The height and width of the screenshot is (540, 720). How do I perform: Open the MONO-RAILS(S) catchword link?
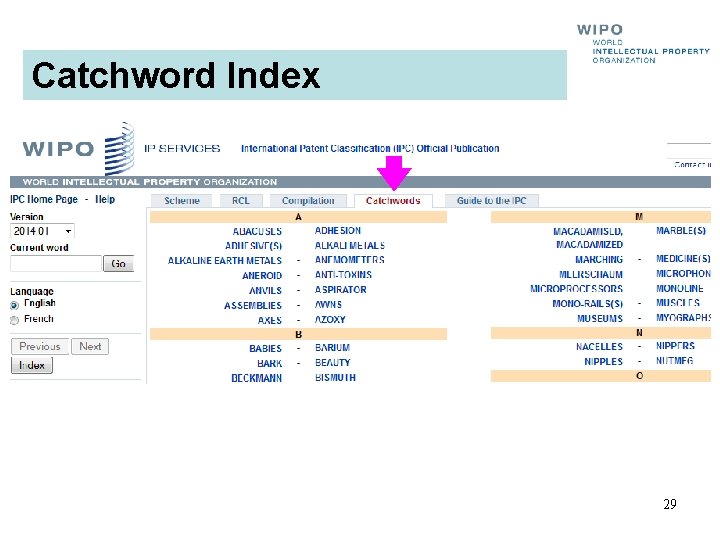point(588,304)
